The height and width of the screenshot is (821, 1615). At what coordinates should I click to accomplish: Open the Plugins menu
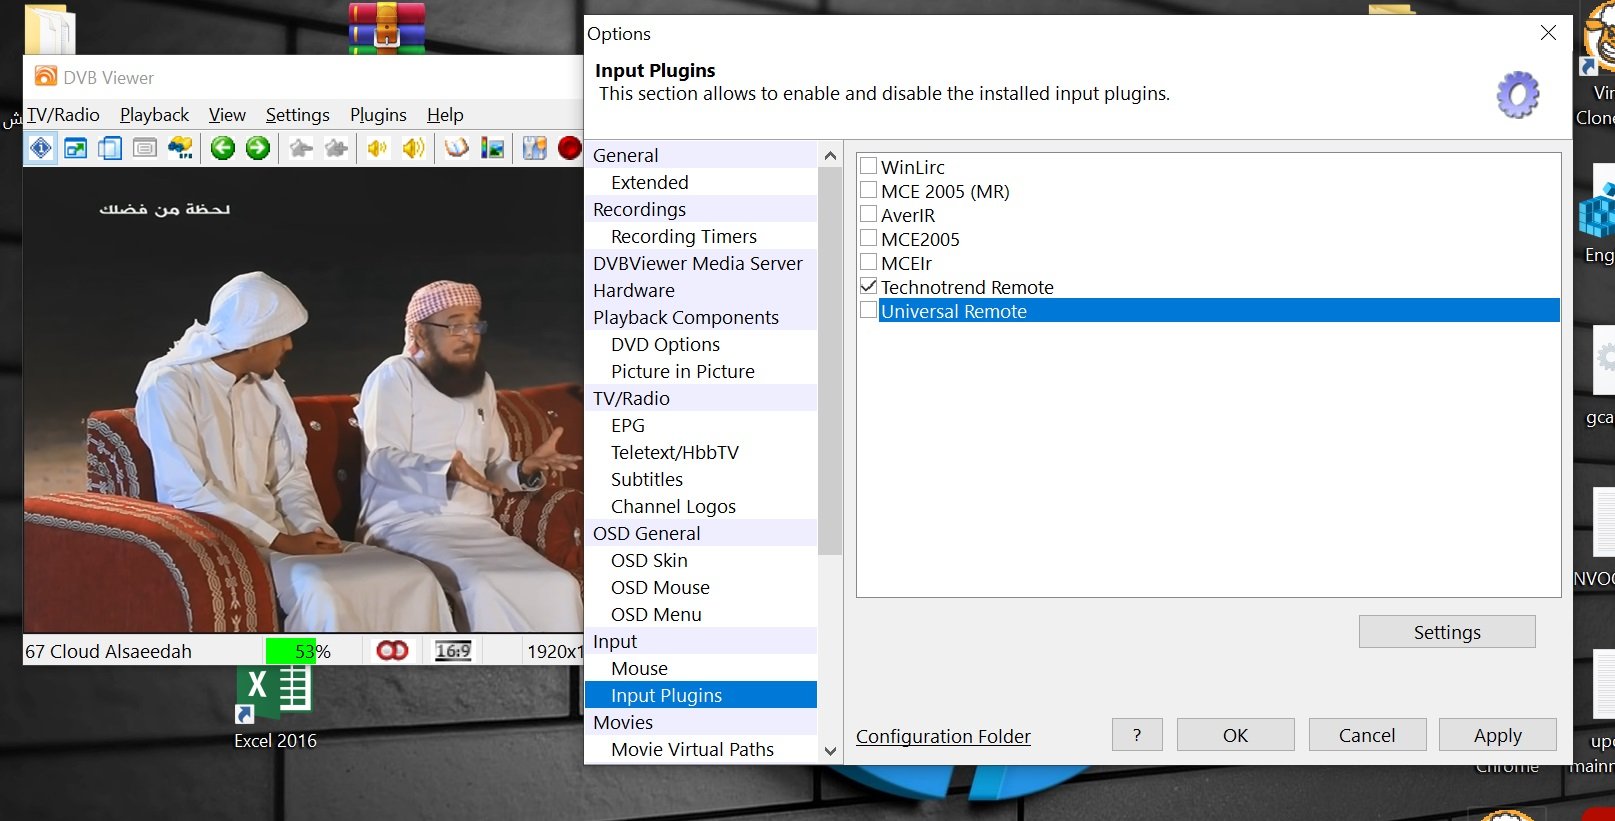[x=378, y=115]
